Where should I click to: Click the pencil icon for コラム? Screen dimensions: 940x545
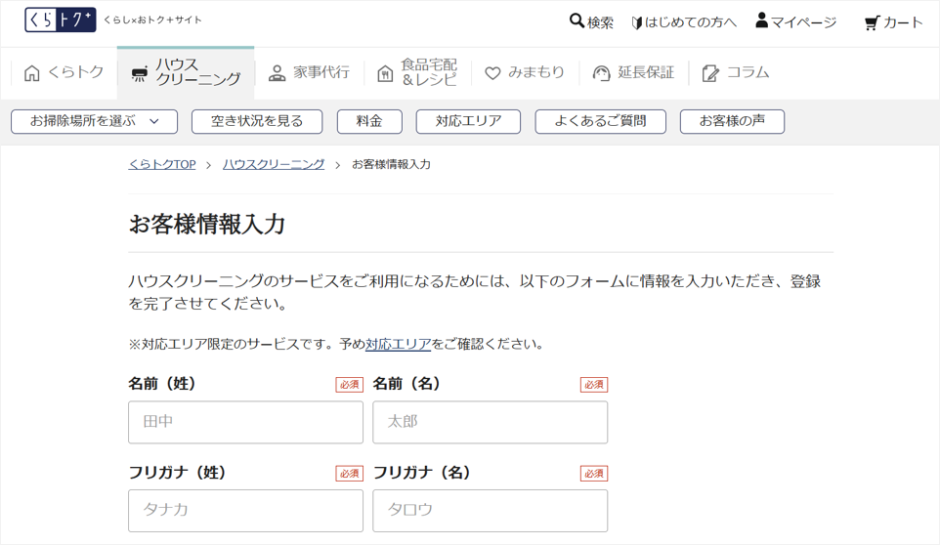tap(710, 73)
